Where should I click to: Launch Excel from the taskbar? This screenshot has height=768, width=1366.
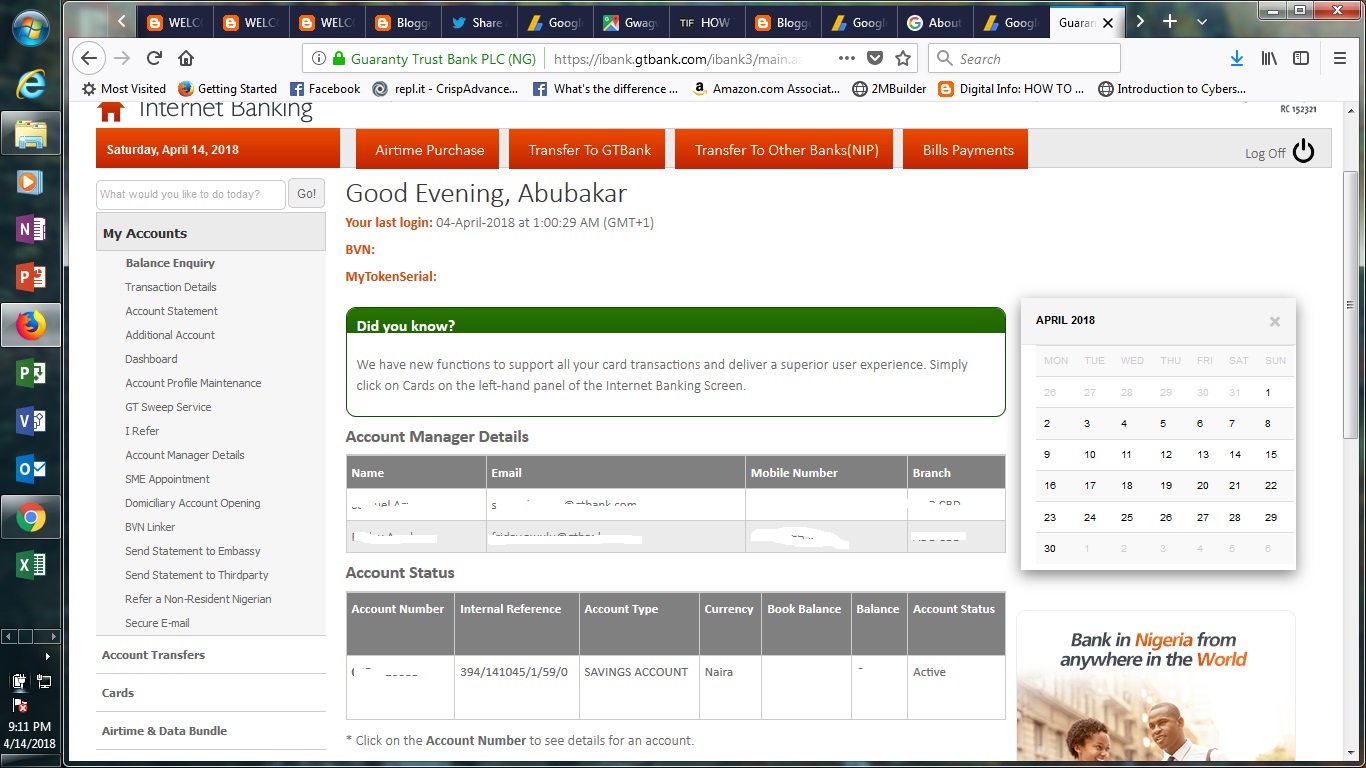tap(31, 565)
